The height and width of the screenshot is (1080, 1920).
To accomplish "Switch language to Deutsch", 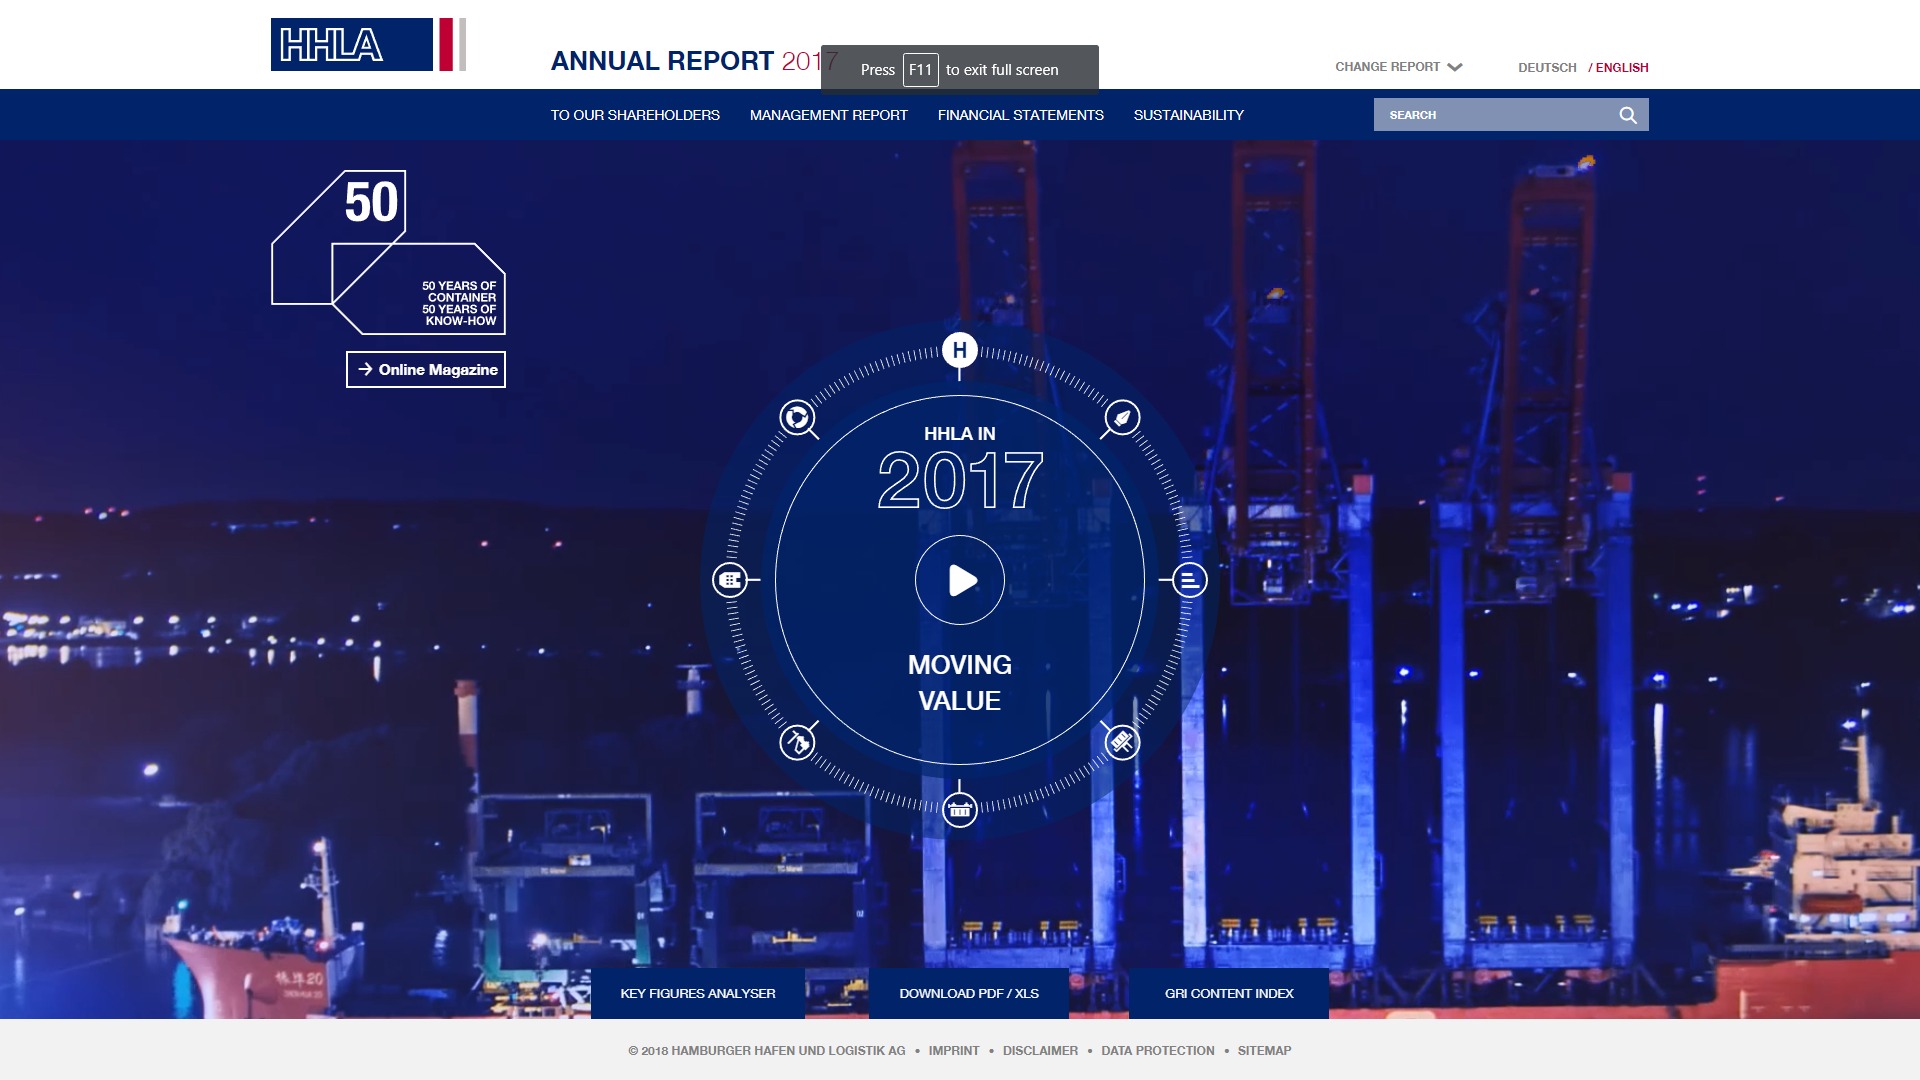I will coord(1546,68).
